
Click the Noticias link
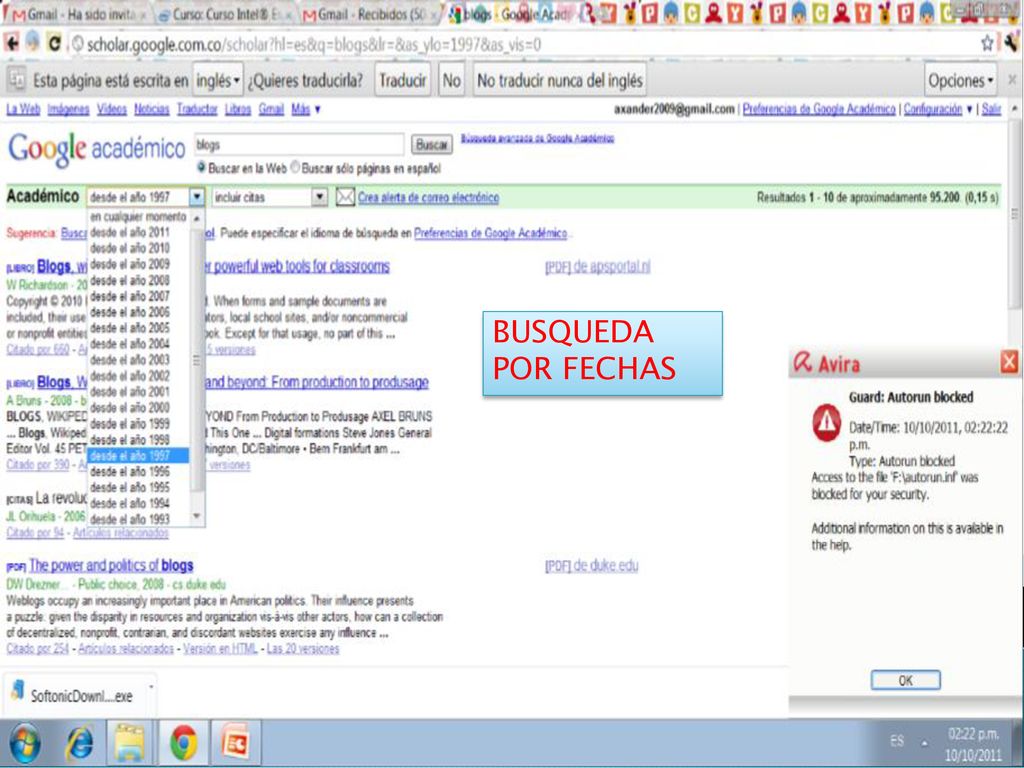click(152, 109)
